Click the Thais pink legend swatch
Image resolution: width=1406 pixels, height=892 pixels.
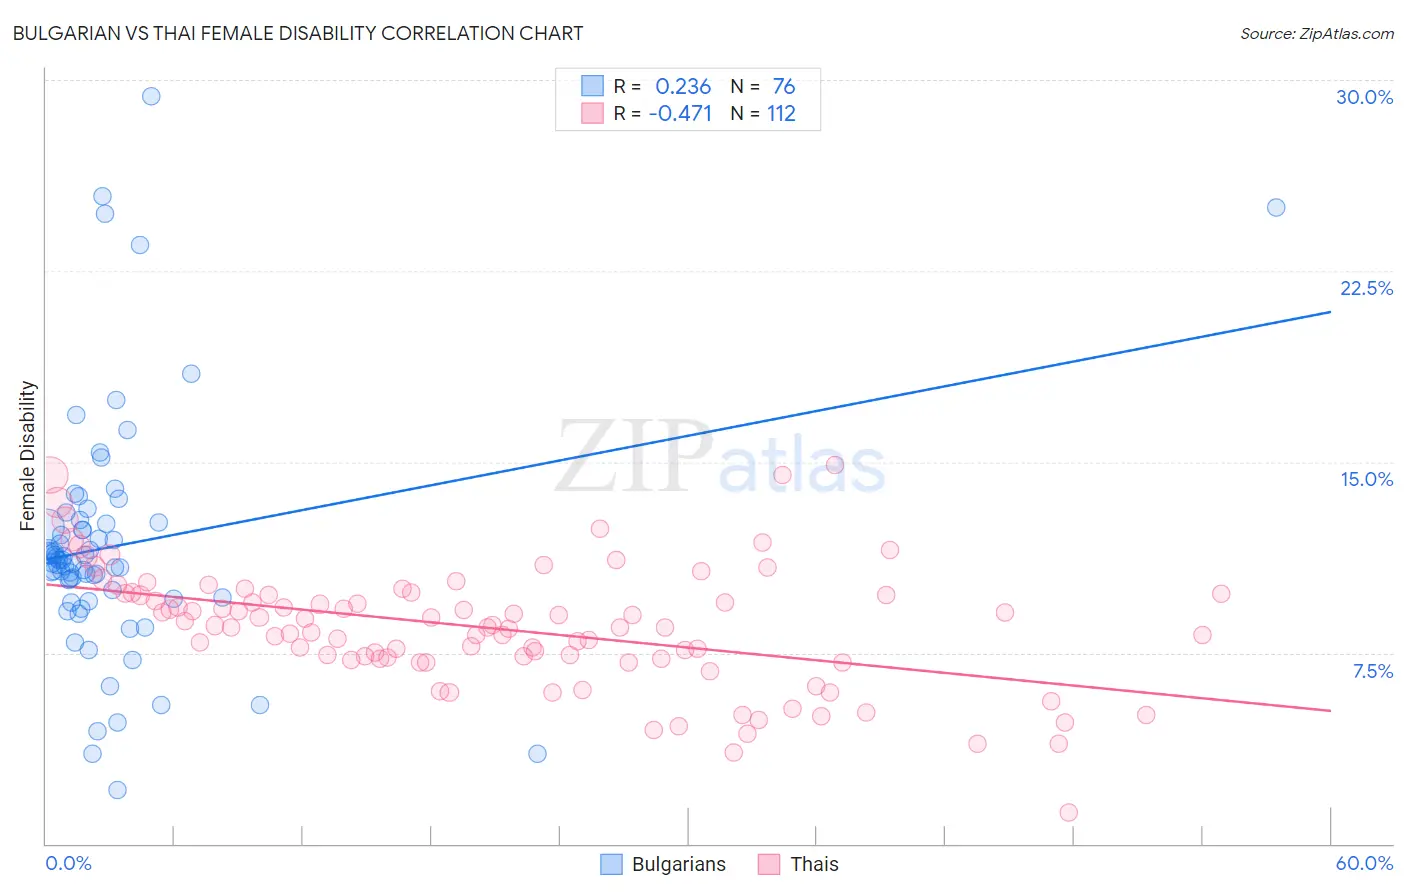769,864
